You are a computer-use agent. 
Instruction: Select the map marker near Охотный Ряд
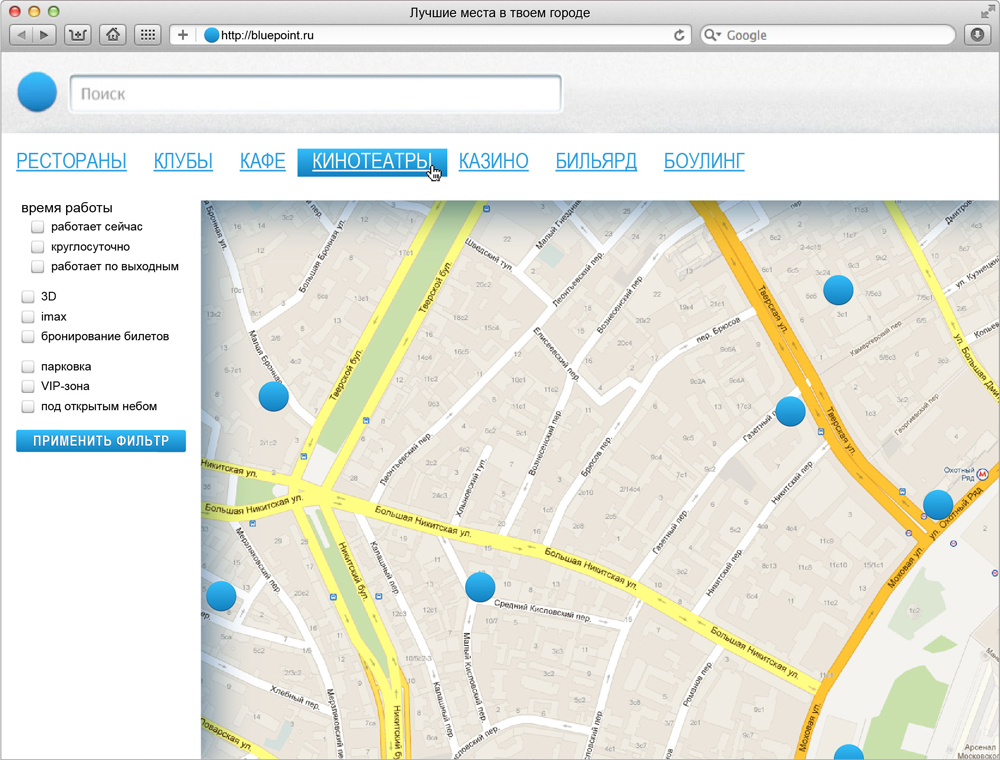tap(937, 505)
